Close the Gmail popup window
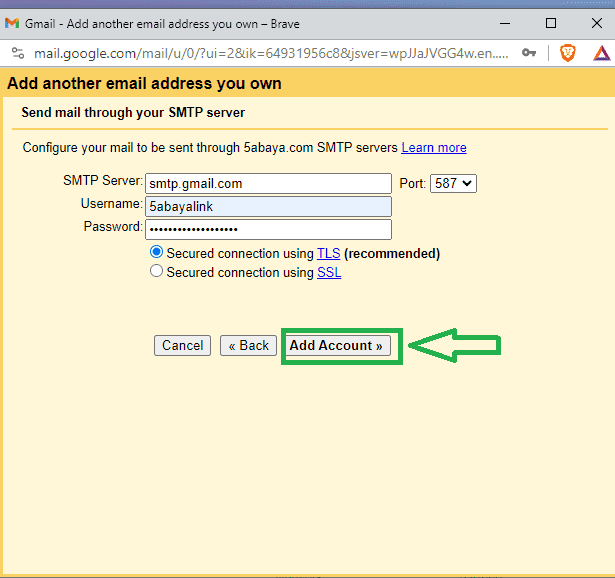 (597, 24)
